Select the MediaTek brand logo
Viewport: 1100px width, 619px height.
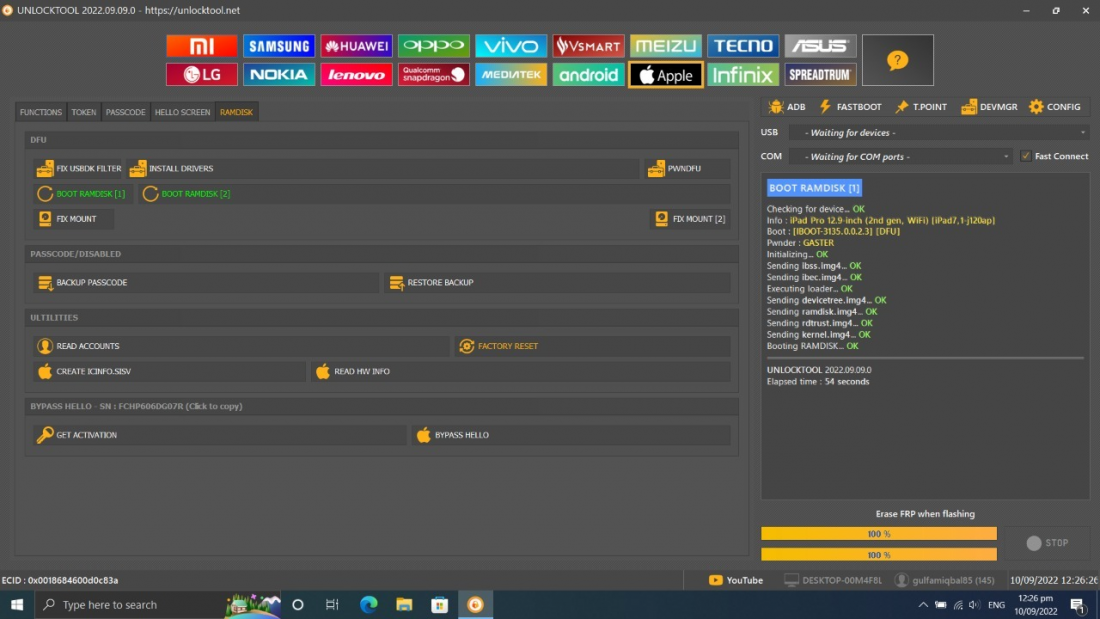[511, 74]
